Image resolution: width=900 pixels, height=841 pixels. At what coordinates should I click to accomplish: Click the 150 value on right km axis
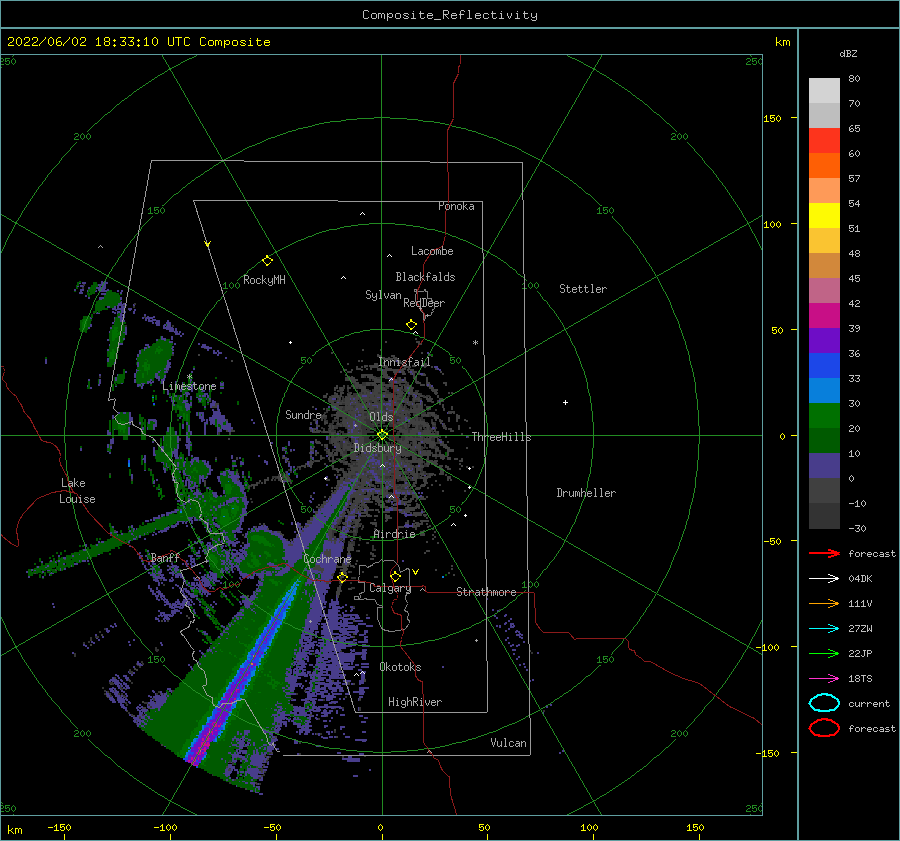click(772, 118)
